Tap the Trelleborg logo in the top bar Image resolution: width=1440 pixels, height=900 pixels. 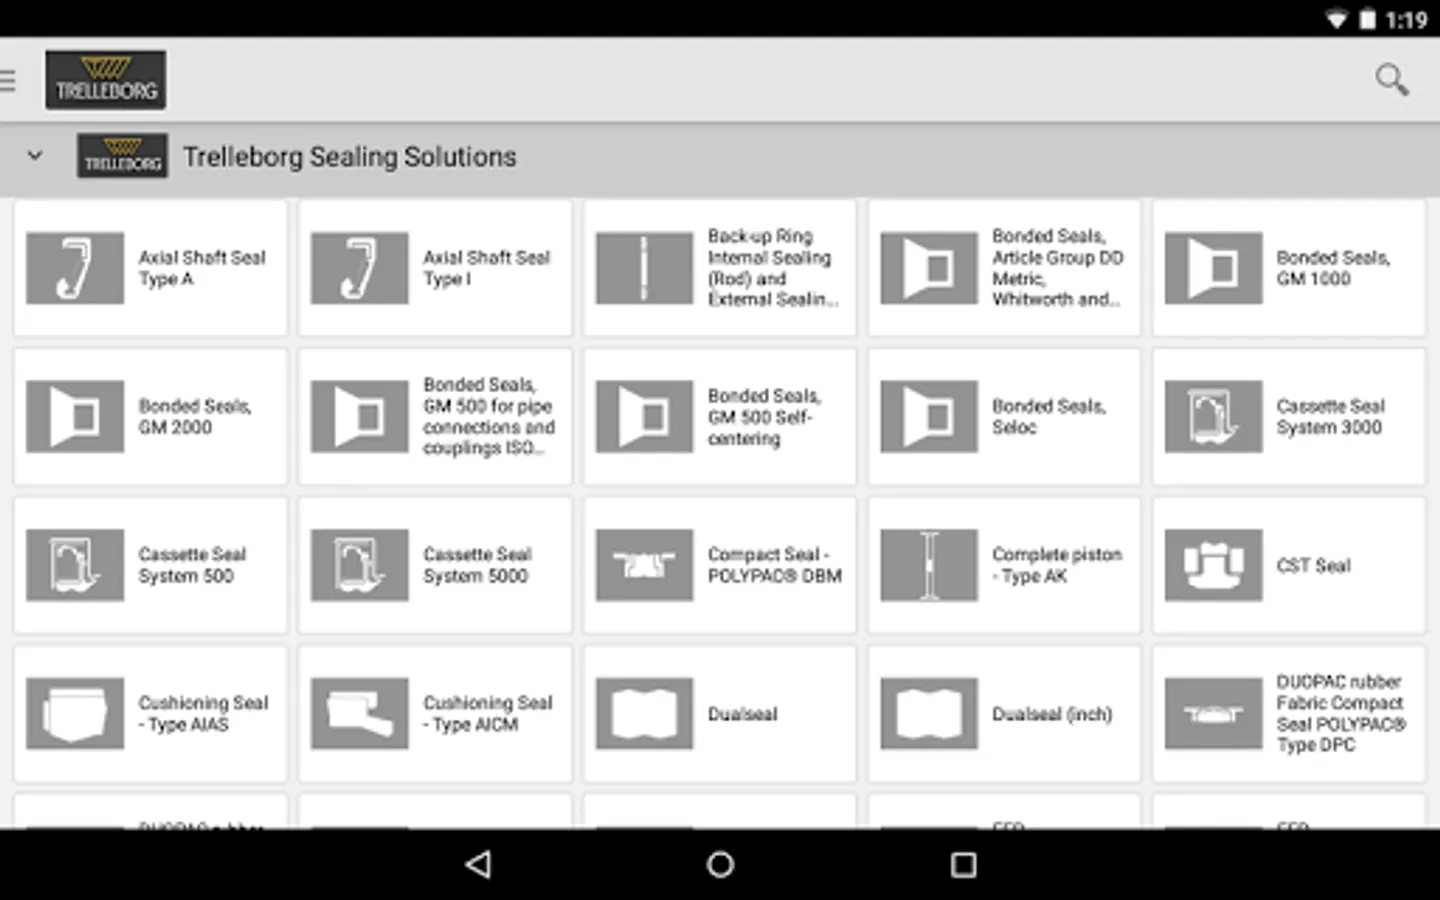point(106,80)
